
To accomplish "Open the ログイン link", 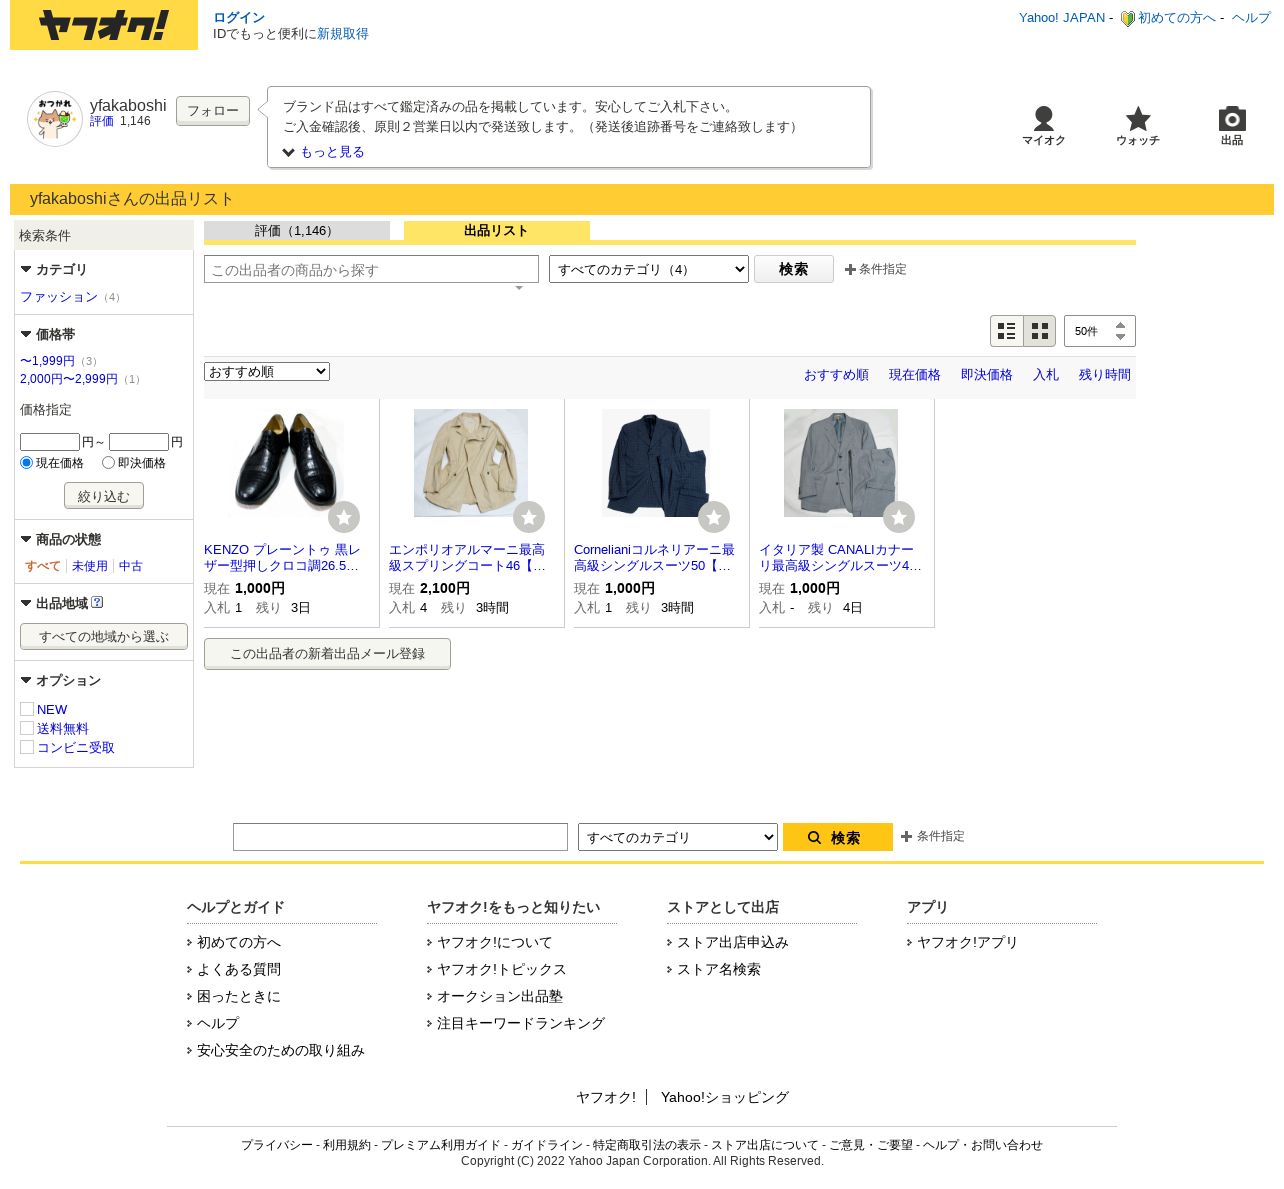I will pos(239,18).
